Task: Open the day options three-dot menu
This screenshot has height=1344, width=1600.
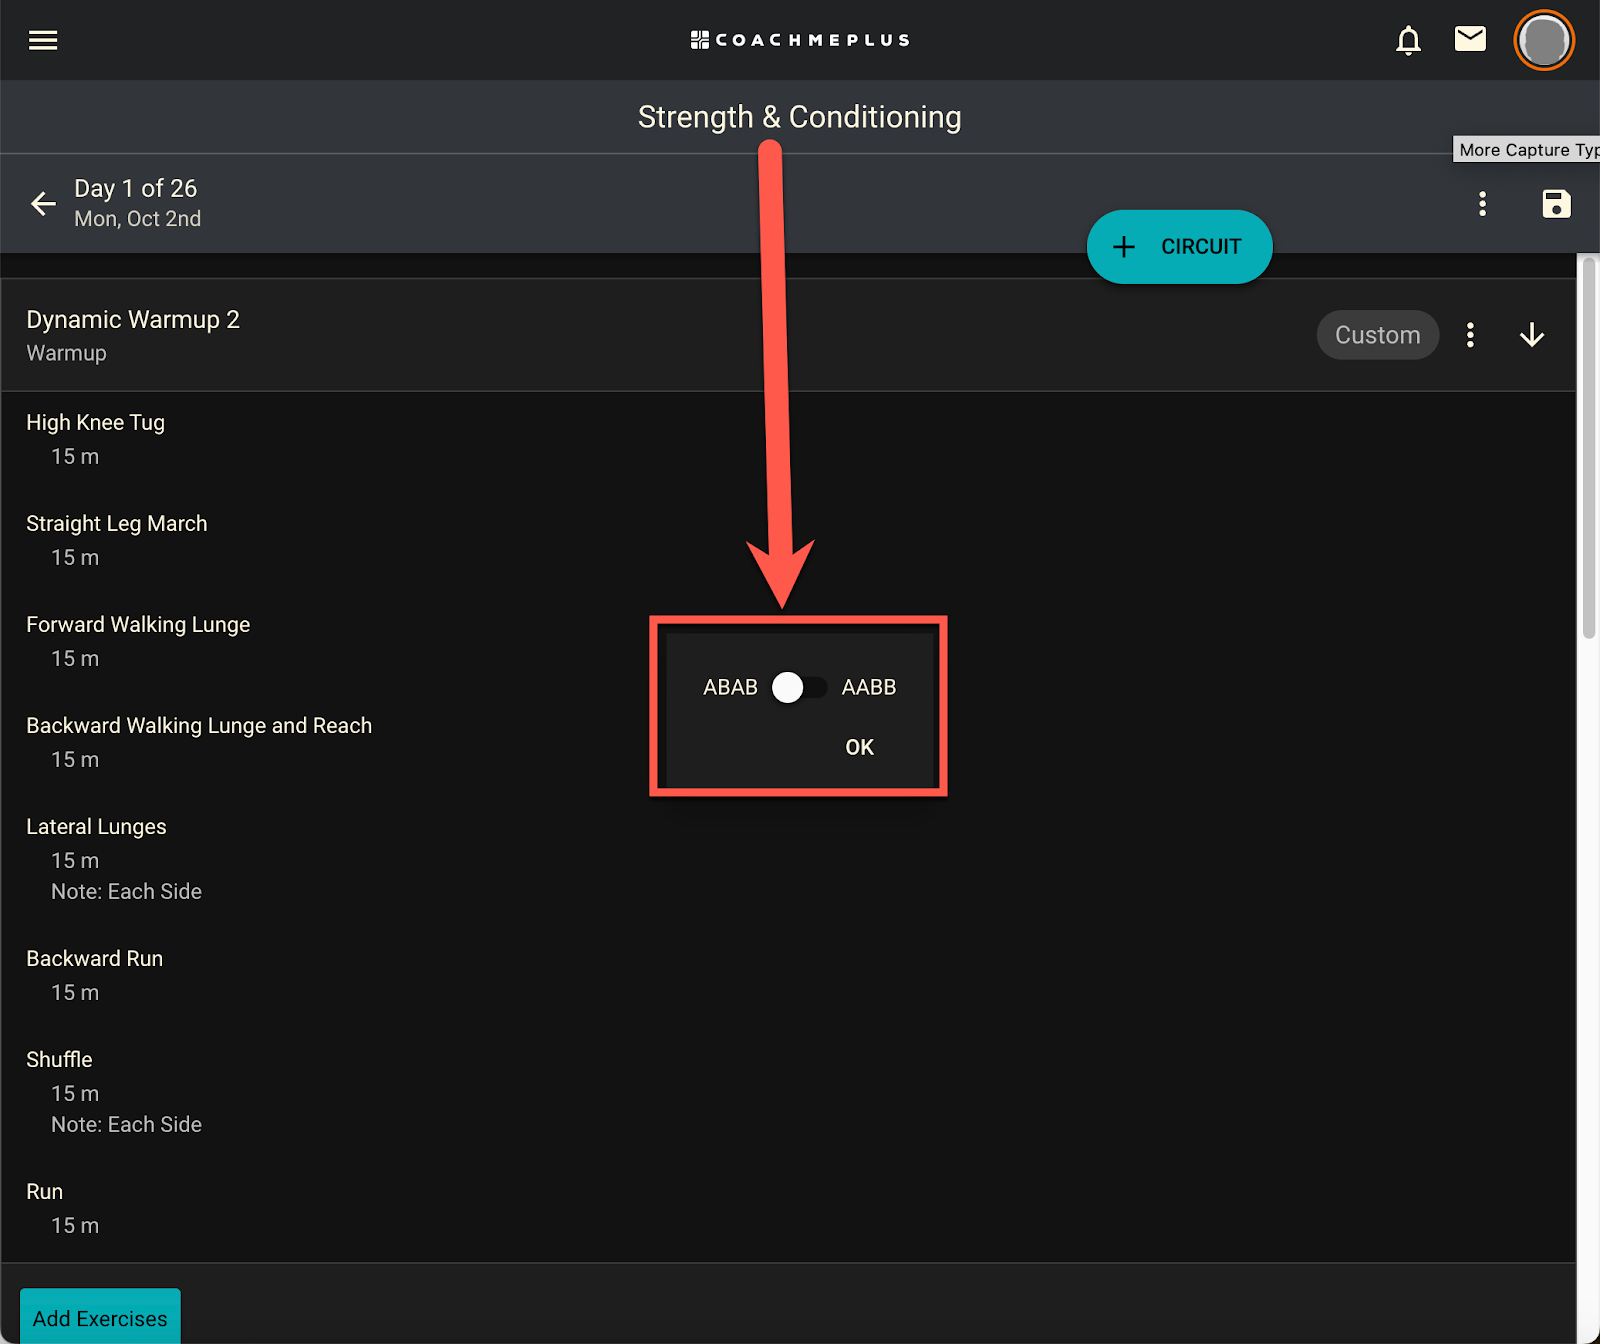Action: 1482,204
